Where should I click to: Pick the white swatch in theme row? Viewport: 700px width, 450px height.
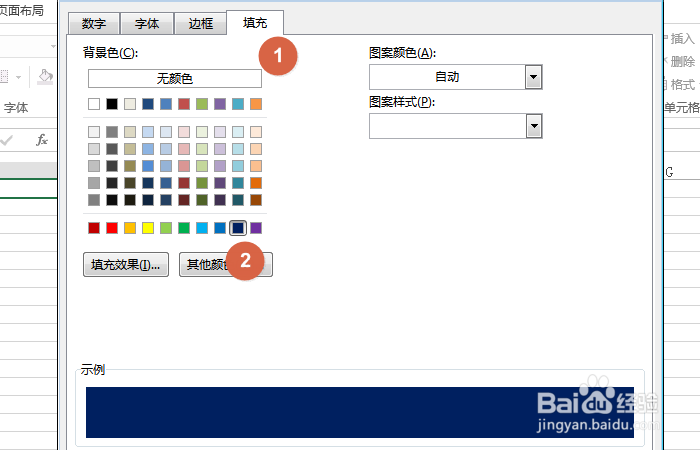click(94, 104)
